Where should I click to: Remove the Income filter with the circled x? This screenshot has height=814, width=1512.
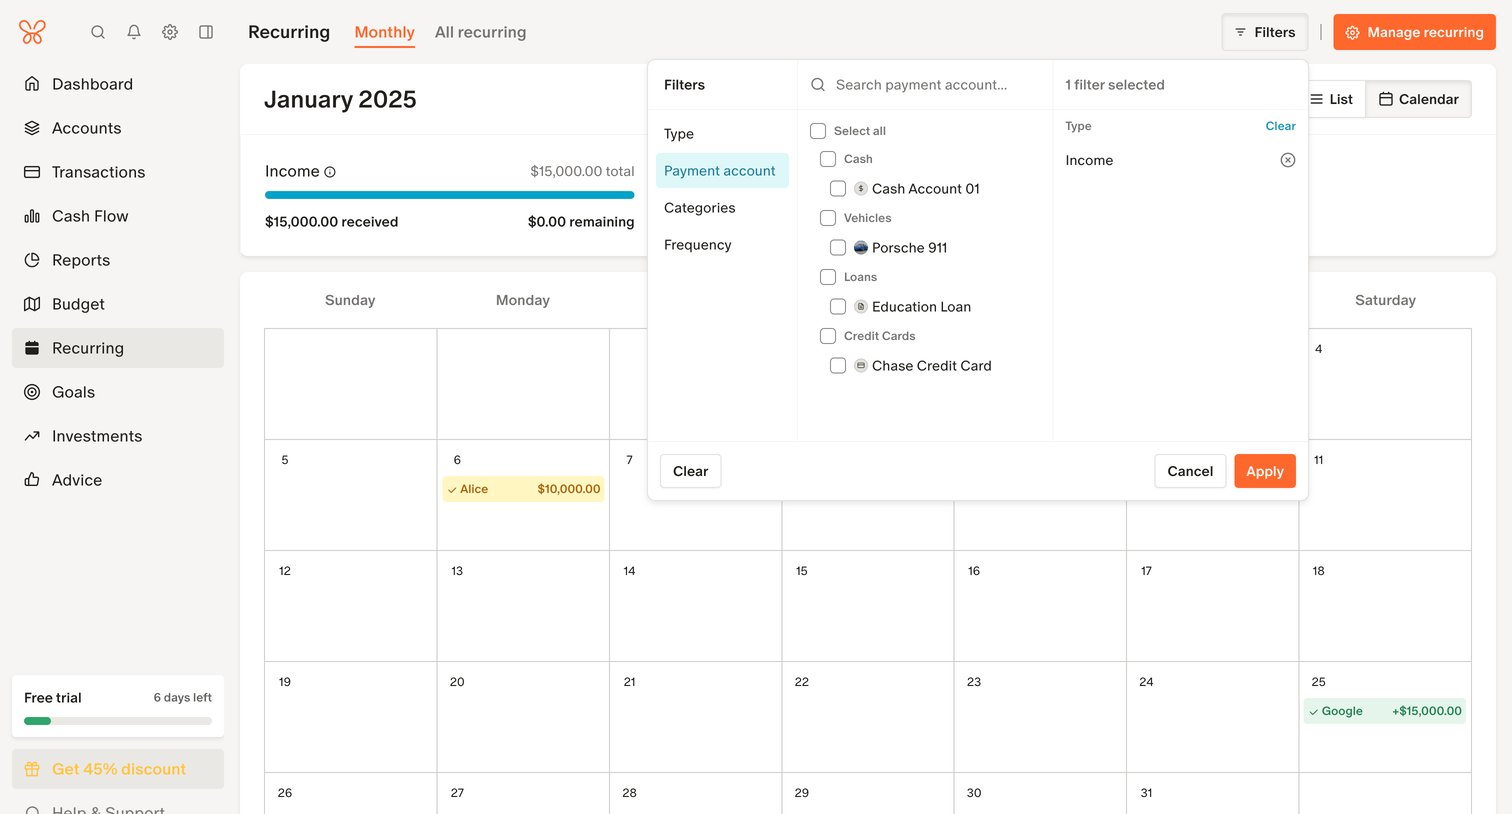(1288, 160)
